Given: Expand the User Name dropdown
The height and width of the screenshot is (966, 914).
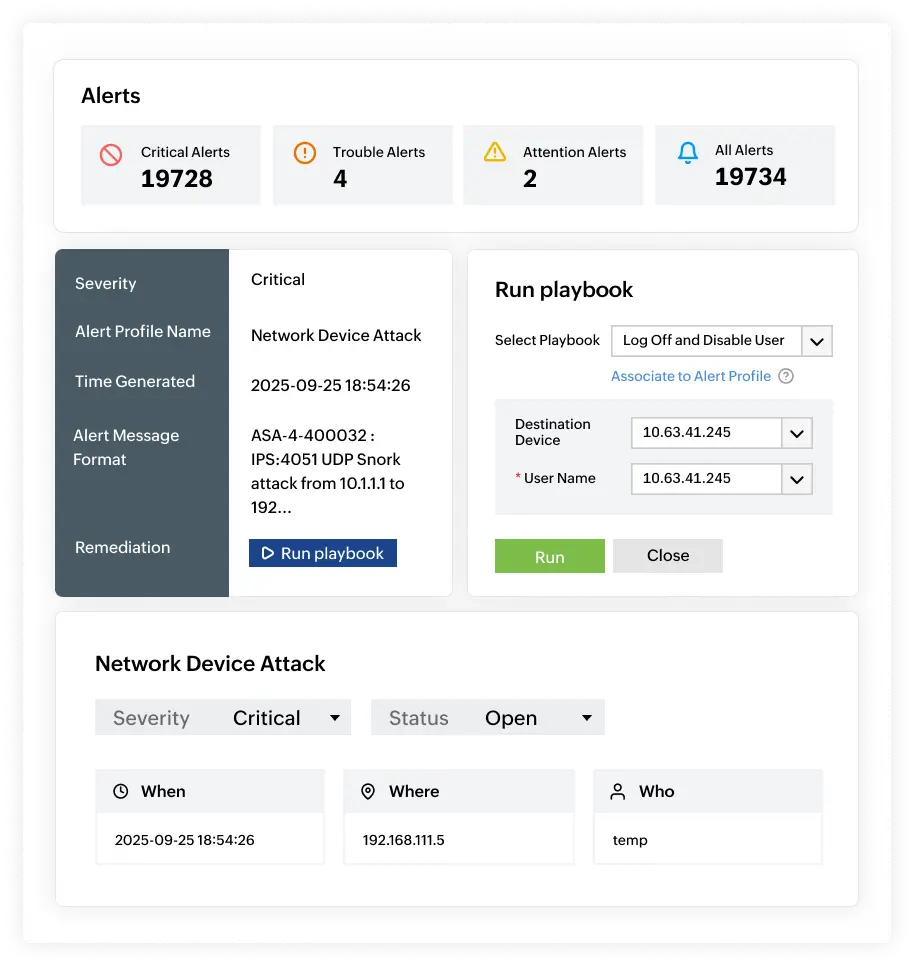Looking at the screenshot, I should click(797, 479).
